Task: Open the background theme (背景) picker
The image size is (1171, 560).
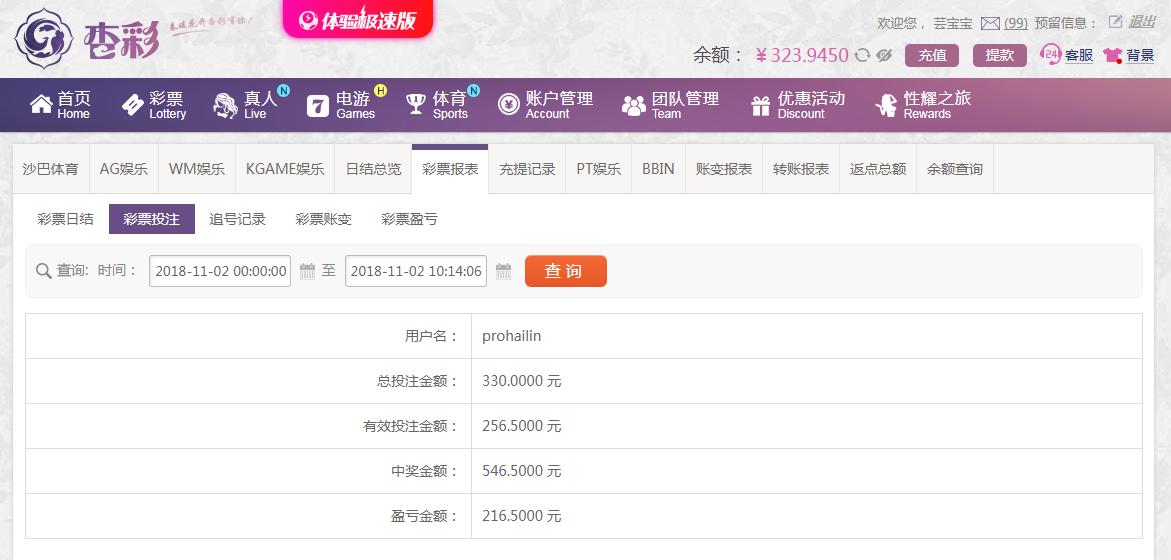Action: (x=1129, y=55)
